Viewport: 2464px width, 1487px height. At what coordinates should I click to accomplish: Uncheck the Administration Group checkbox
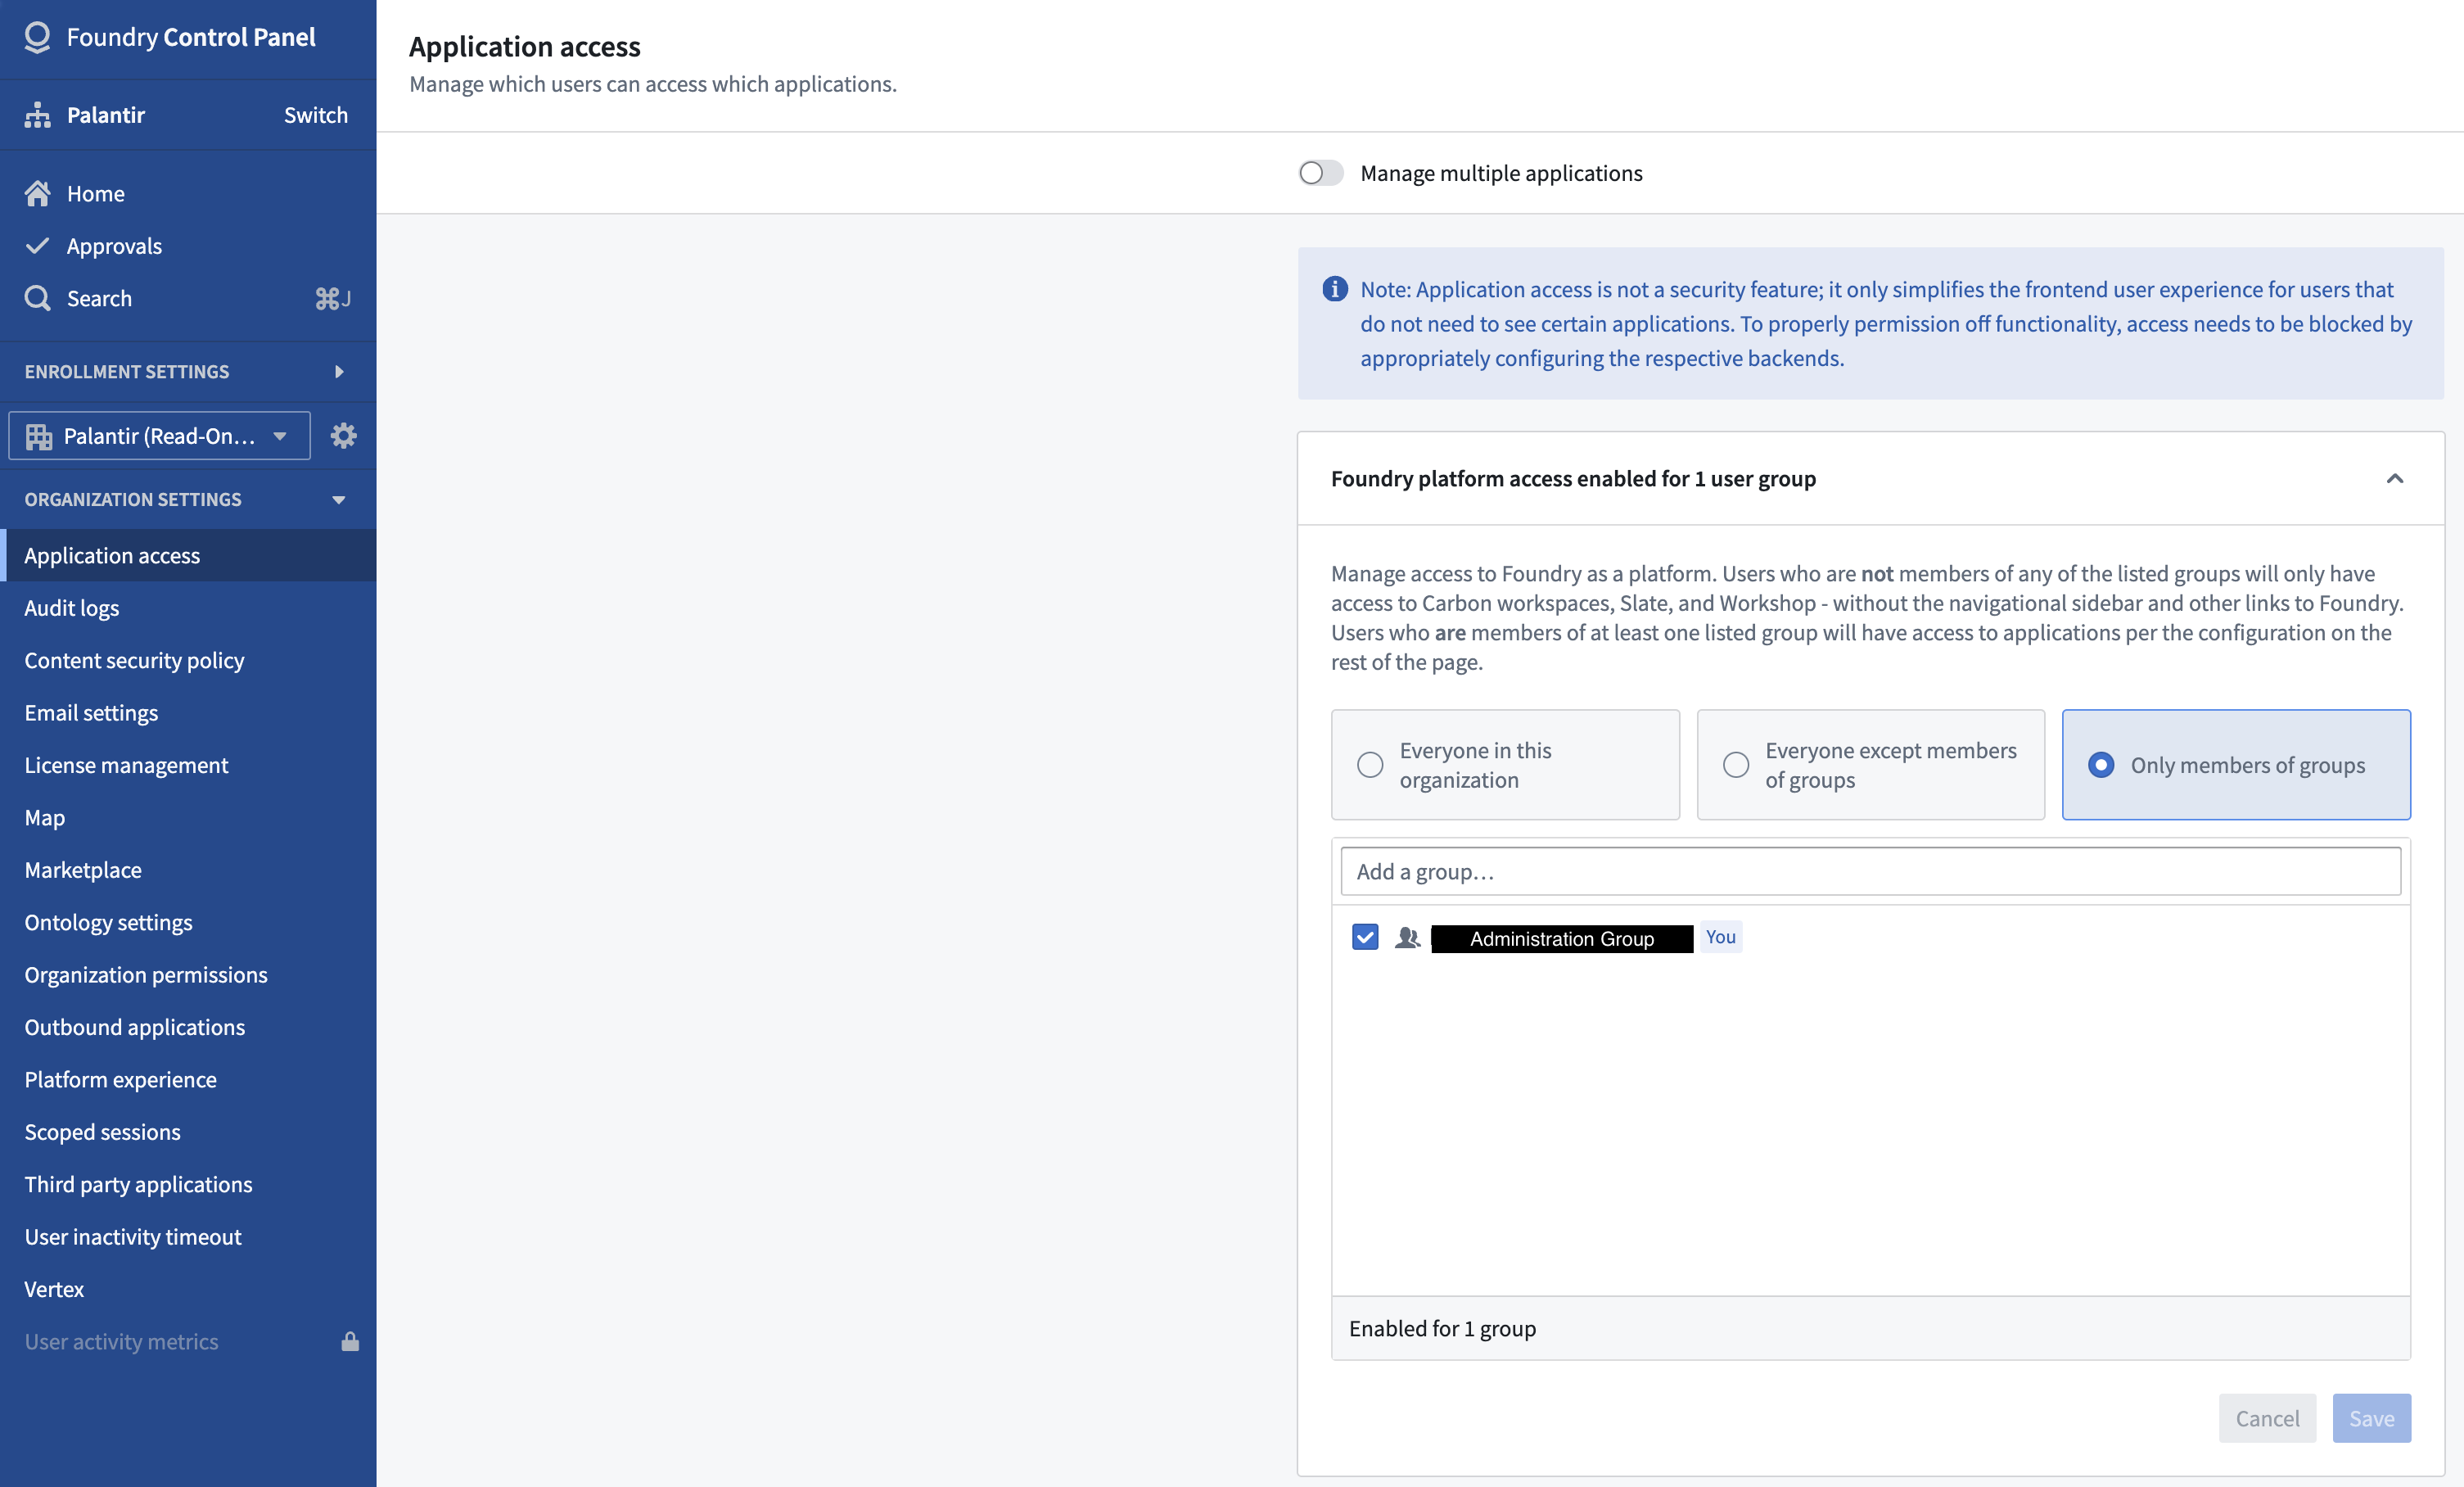coord(1364,937)
